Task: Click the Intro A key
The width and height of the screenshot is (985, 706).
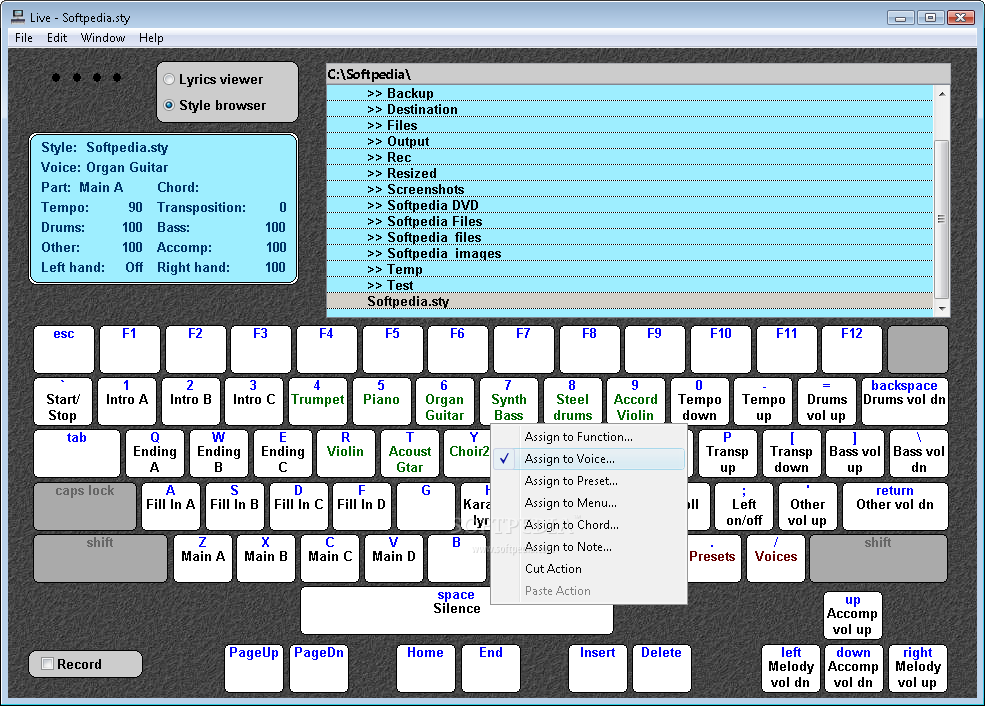Action: pyautogui.click(x=127, y=401)
